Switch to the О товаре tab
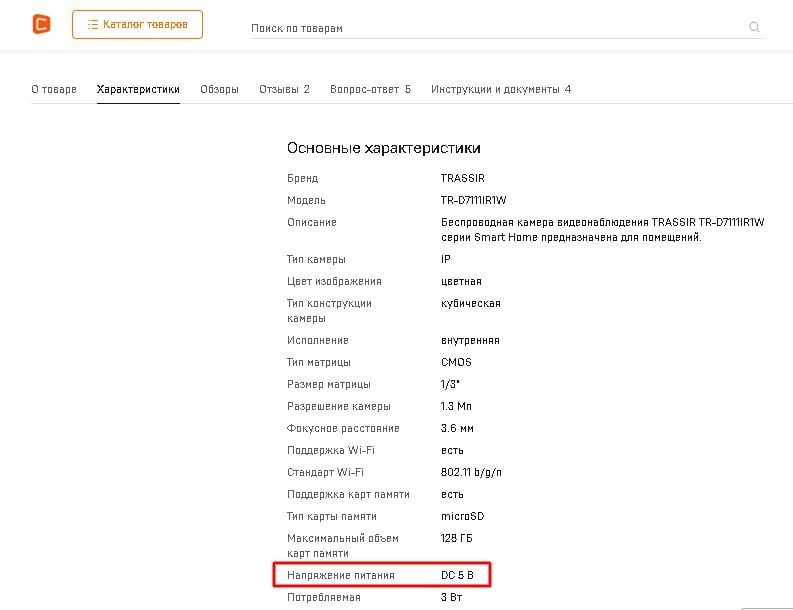This screenshot has height=610, width=793. [x=54, y=90]
